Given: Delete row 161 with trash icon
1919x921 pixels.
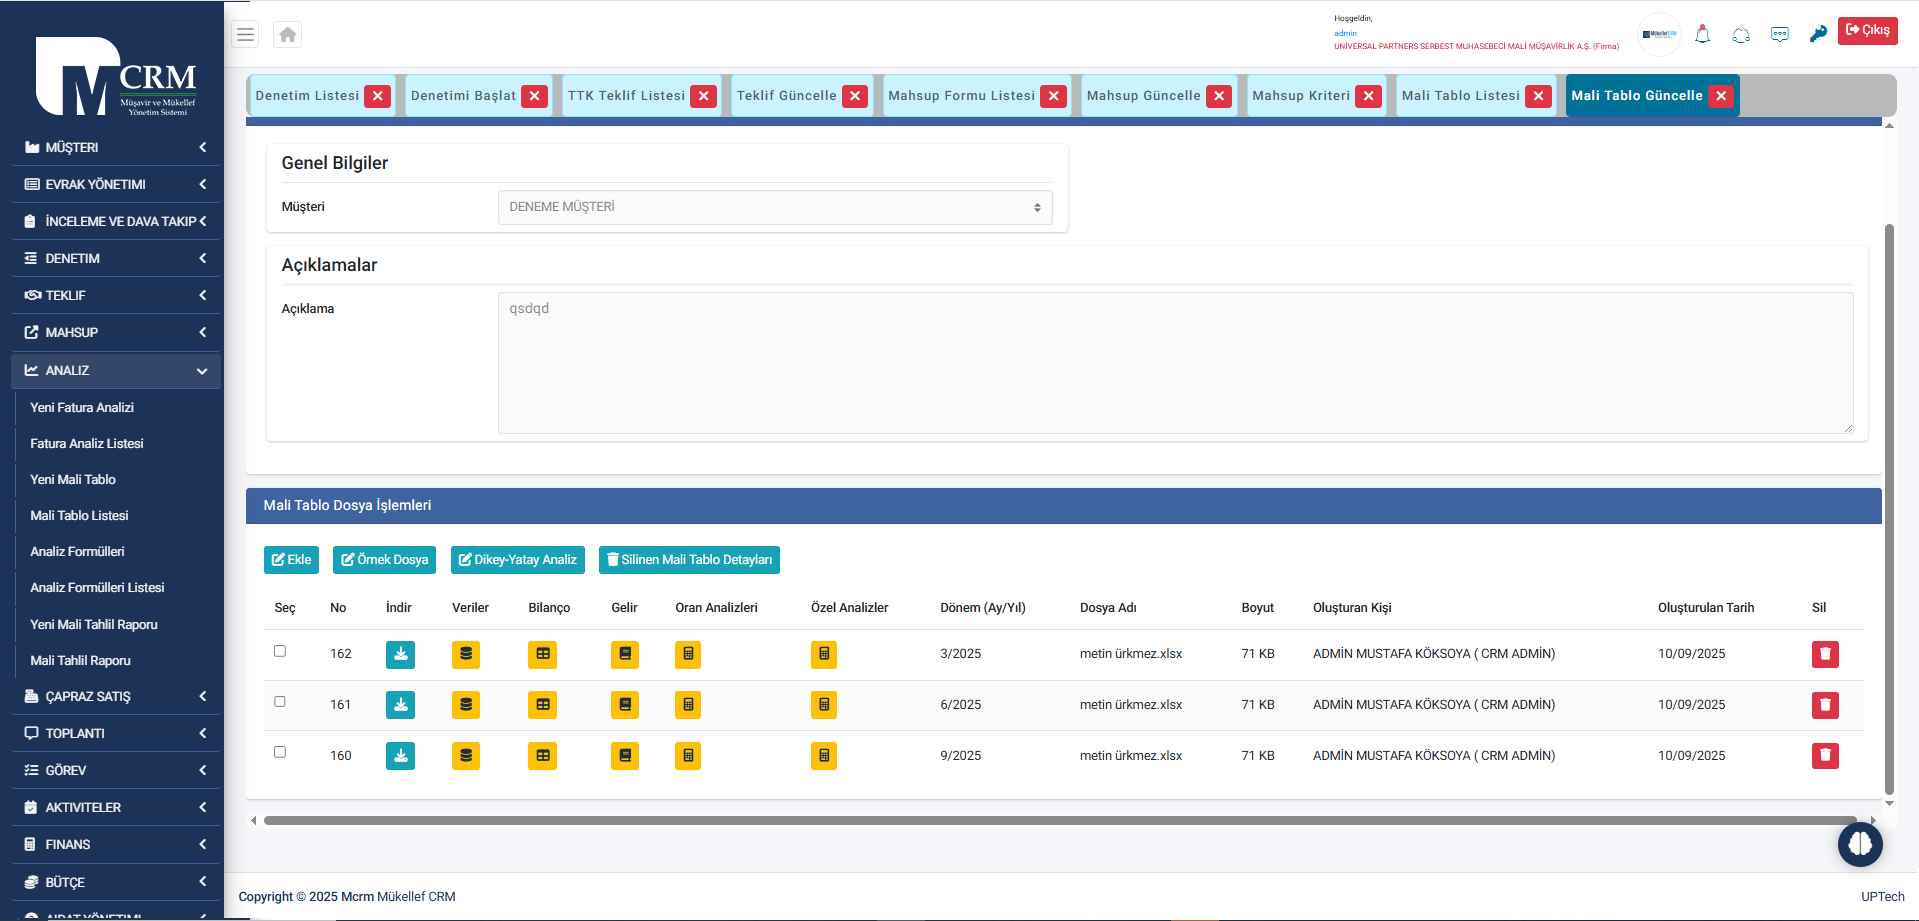Looking at the screenshot, I should [x=1824, y=705].
